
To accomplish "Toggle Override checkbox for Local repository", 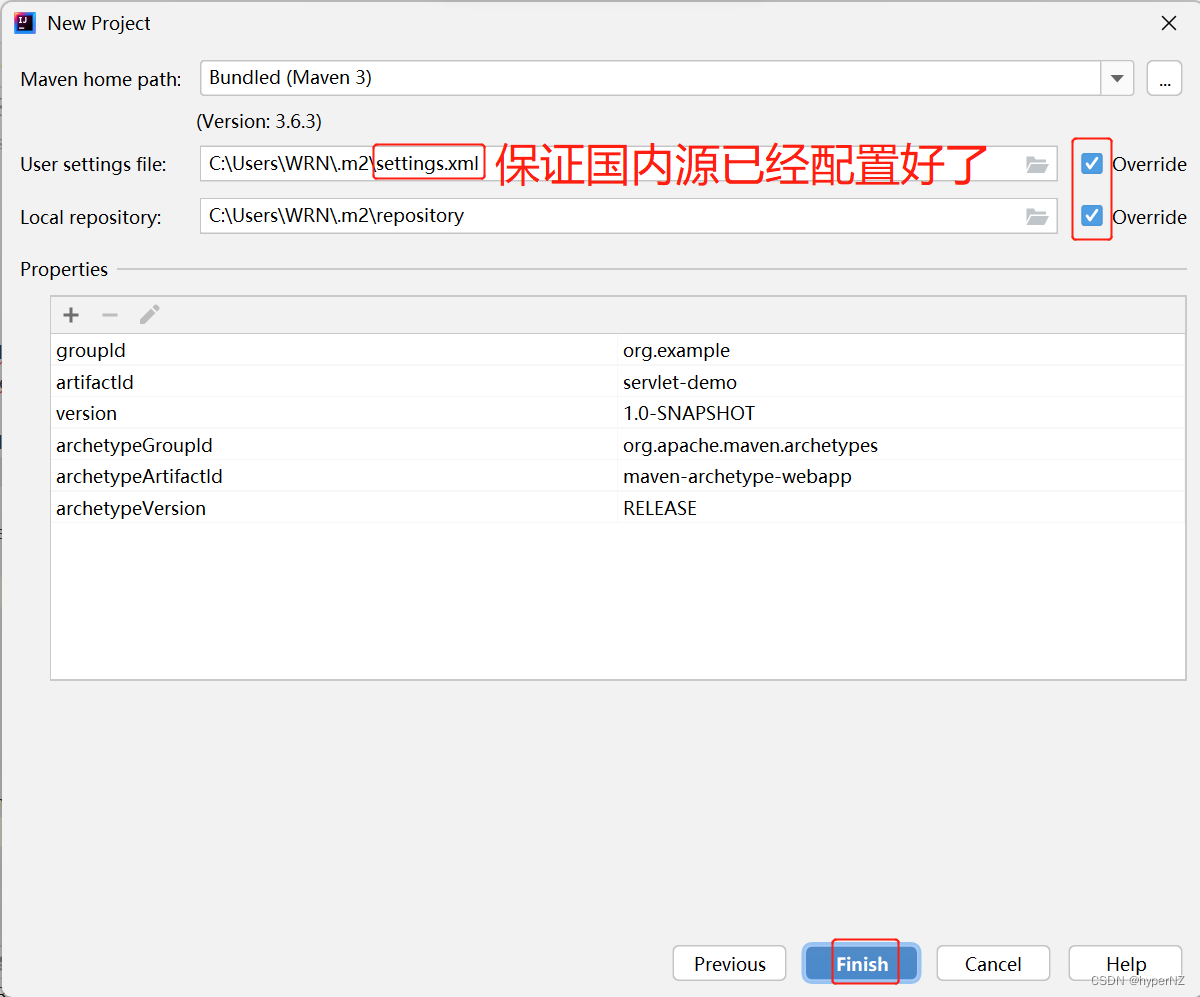I will coord(1092,216).
